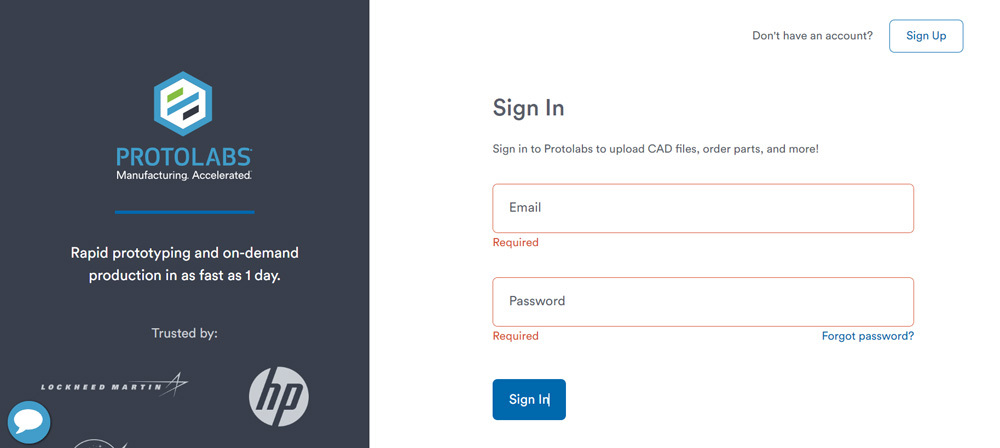Click the Lockheed Martin logo

pos(114,385)
